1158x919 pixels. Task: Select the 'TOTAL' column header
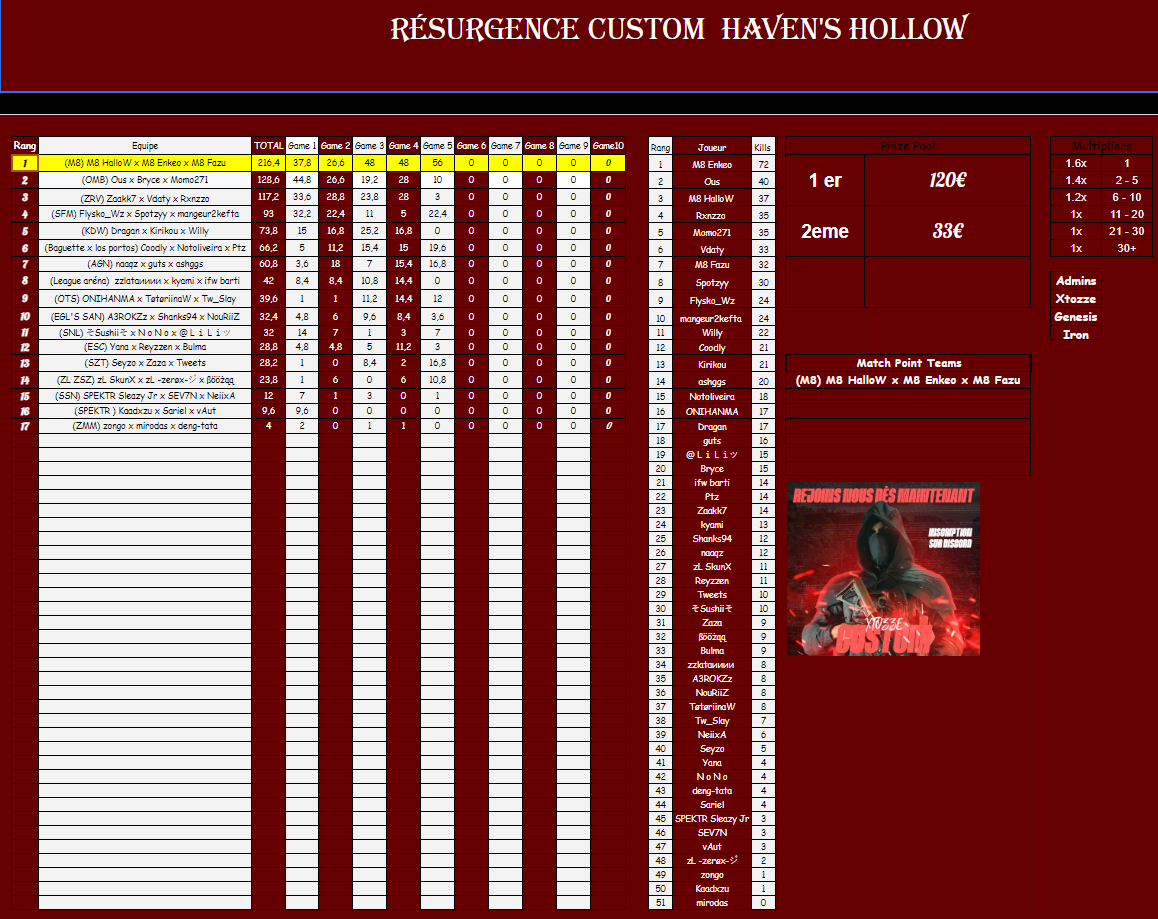pos(269,146)
